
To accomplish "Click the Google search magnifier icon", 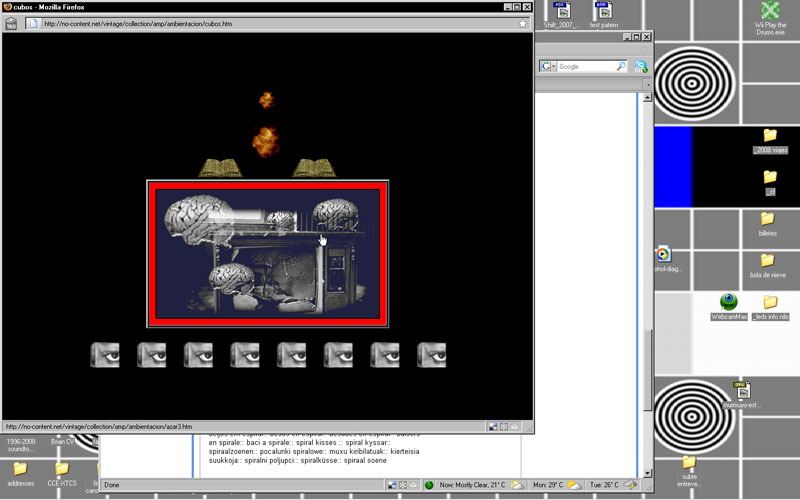I will 621,66.
